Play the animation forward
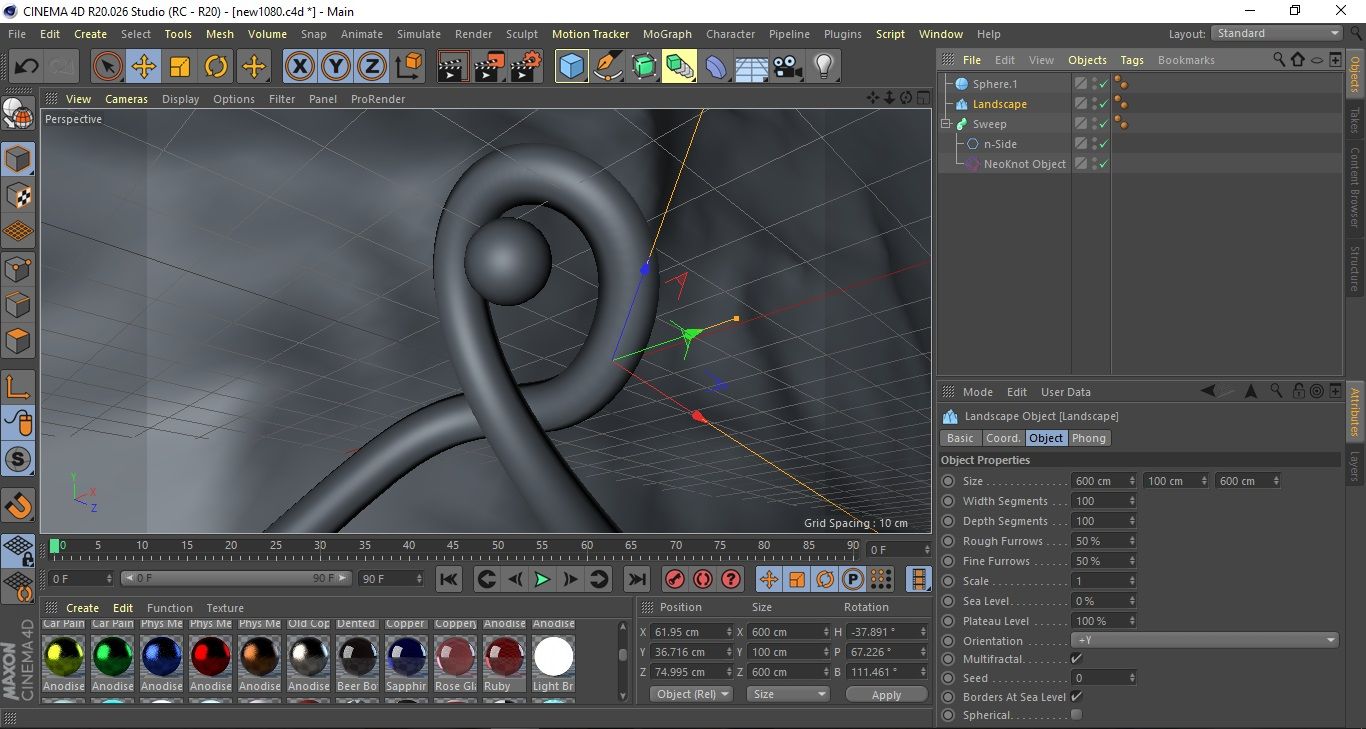Screen dimensions: 1366x729 541,579
